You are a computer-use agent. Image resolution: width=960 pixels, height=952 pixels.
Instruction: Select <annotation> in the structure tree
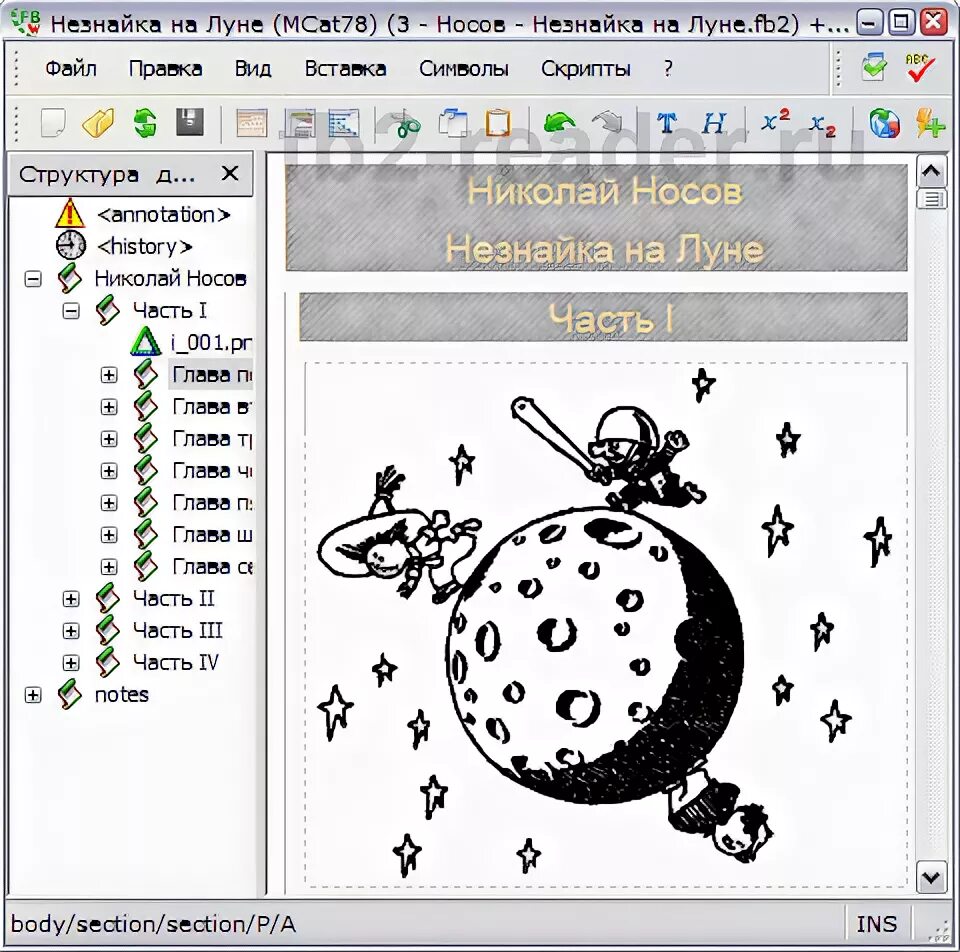point(163,215)
